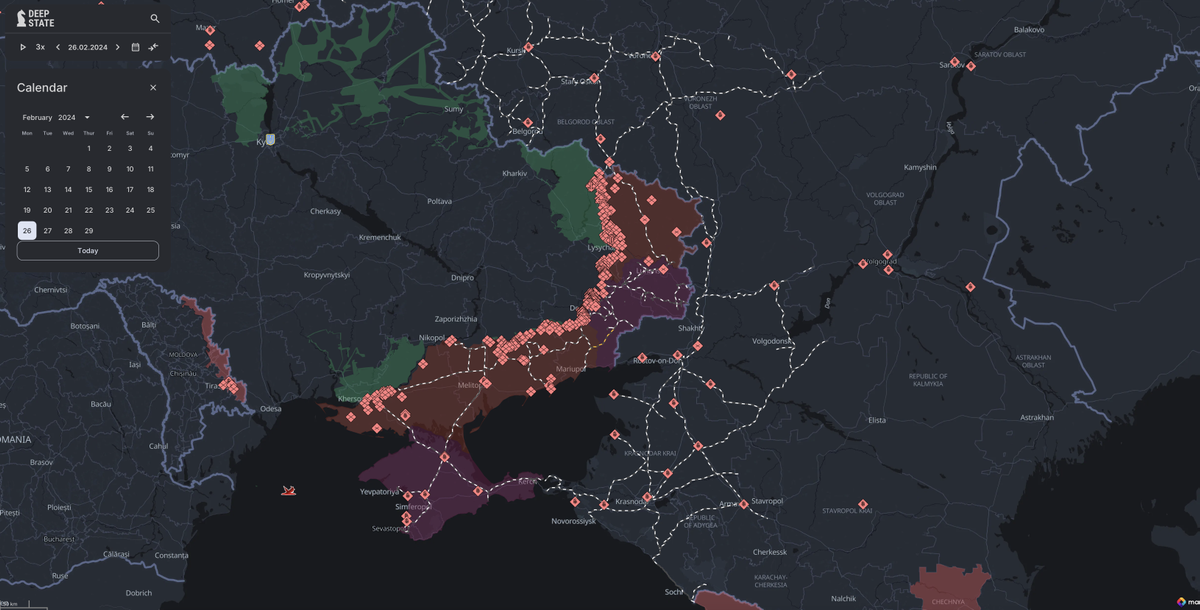
Task: Show previous month with left arrow
Action: [x=125, y=117]
